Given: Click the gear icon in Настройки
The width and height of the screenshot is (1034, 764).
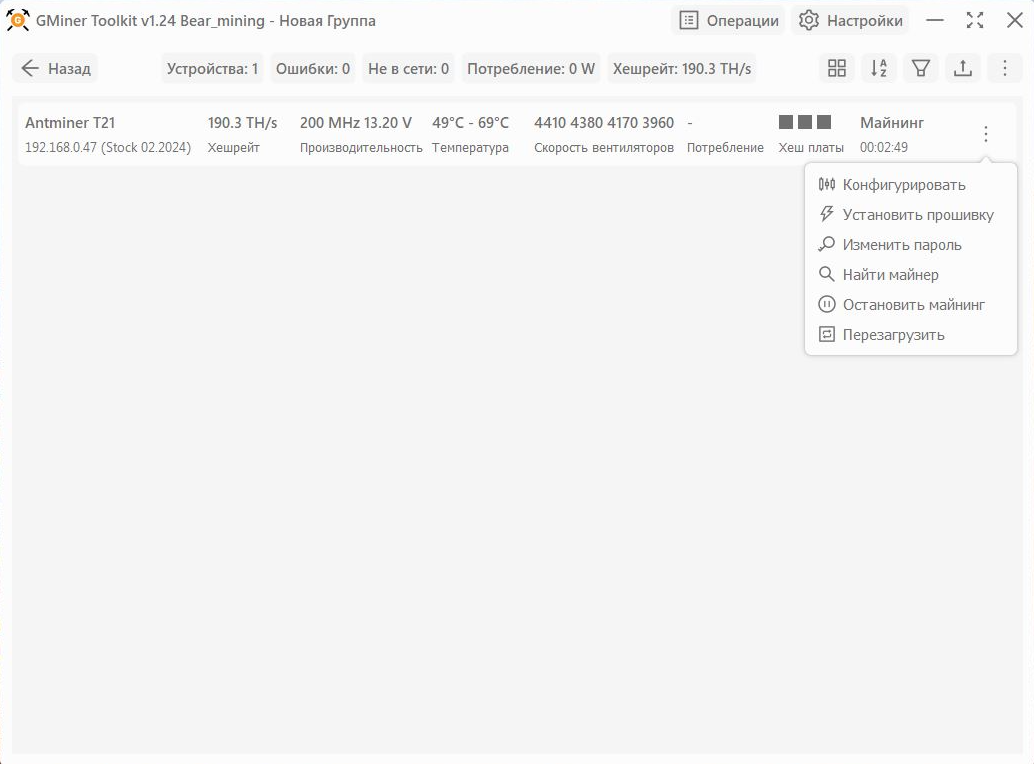Looking at the screenshot, I should (x=808, y=20).
